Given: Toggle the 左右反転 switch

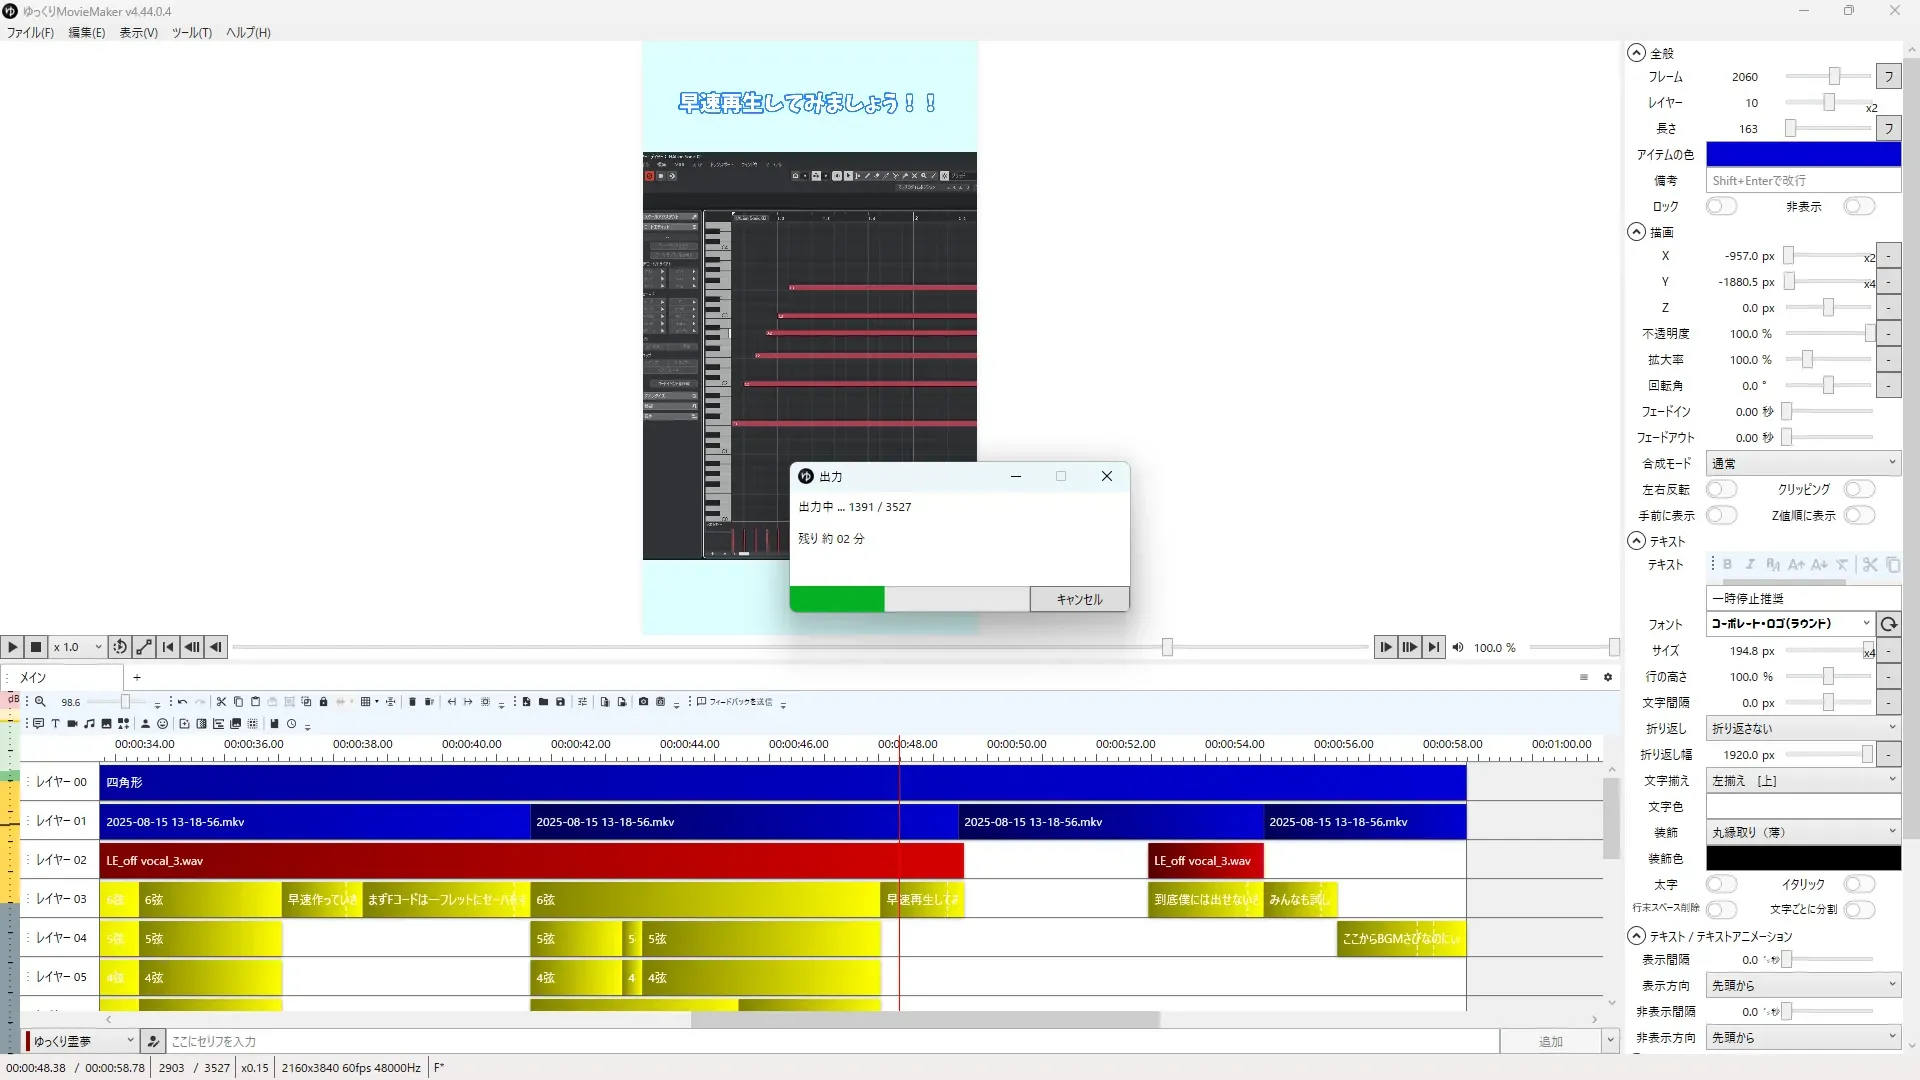Looking at the screenshot, I should pos(1720,489).
